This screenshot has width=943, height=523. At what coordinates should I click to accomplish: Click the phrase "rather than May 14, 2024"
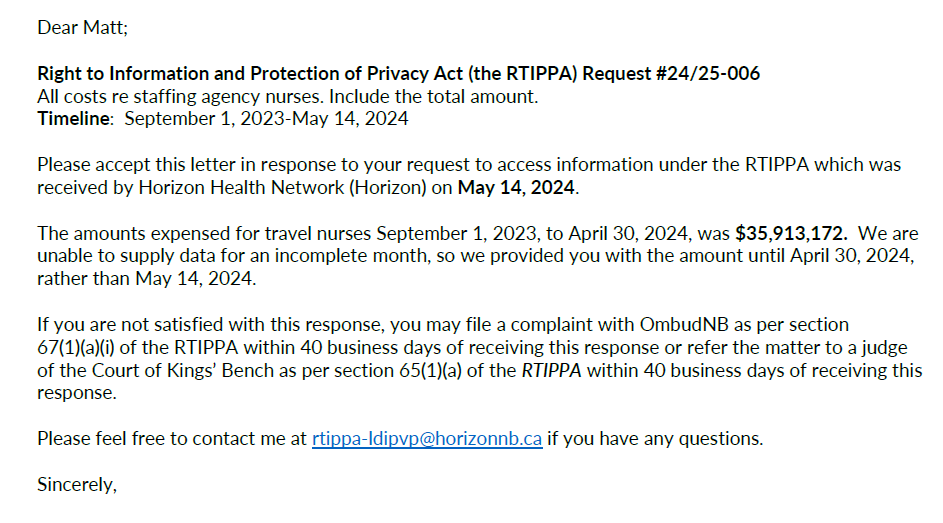[145, 280]
